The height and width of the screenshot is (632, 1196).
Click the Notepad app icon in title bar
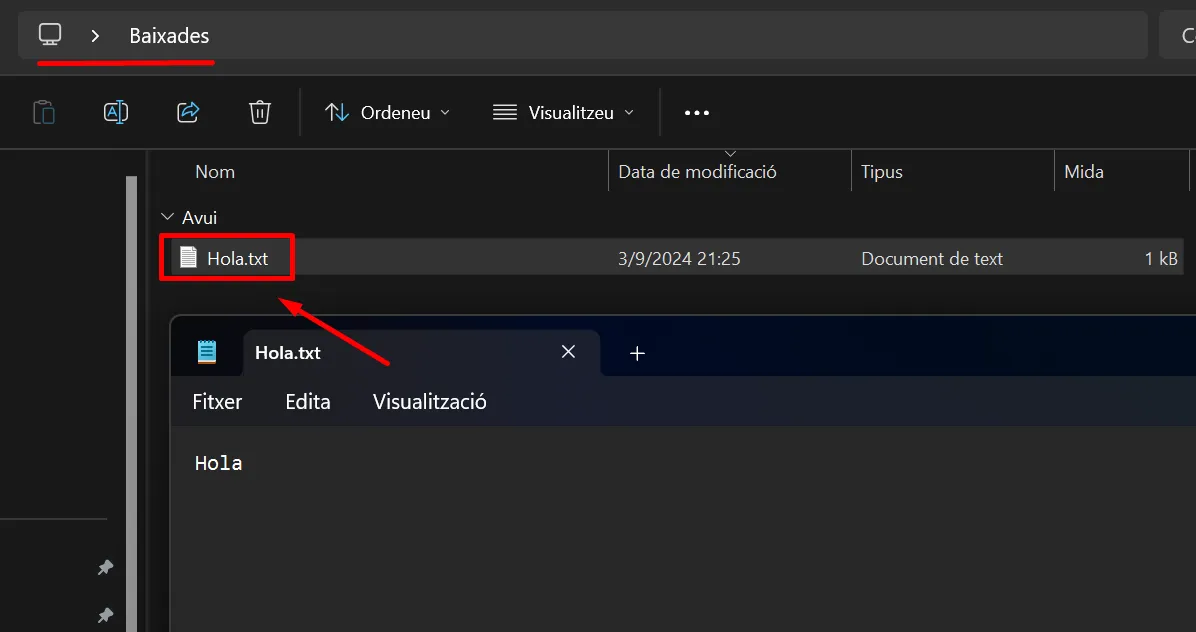pyautogui.click(x=207, y=352)
